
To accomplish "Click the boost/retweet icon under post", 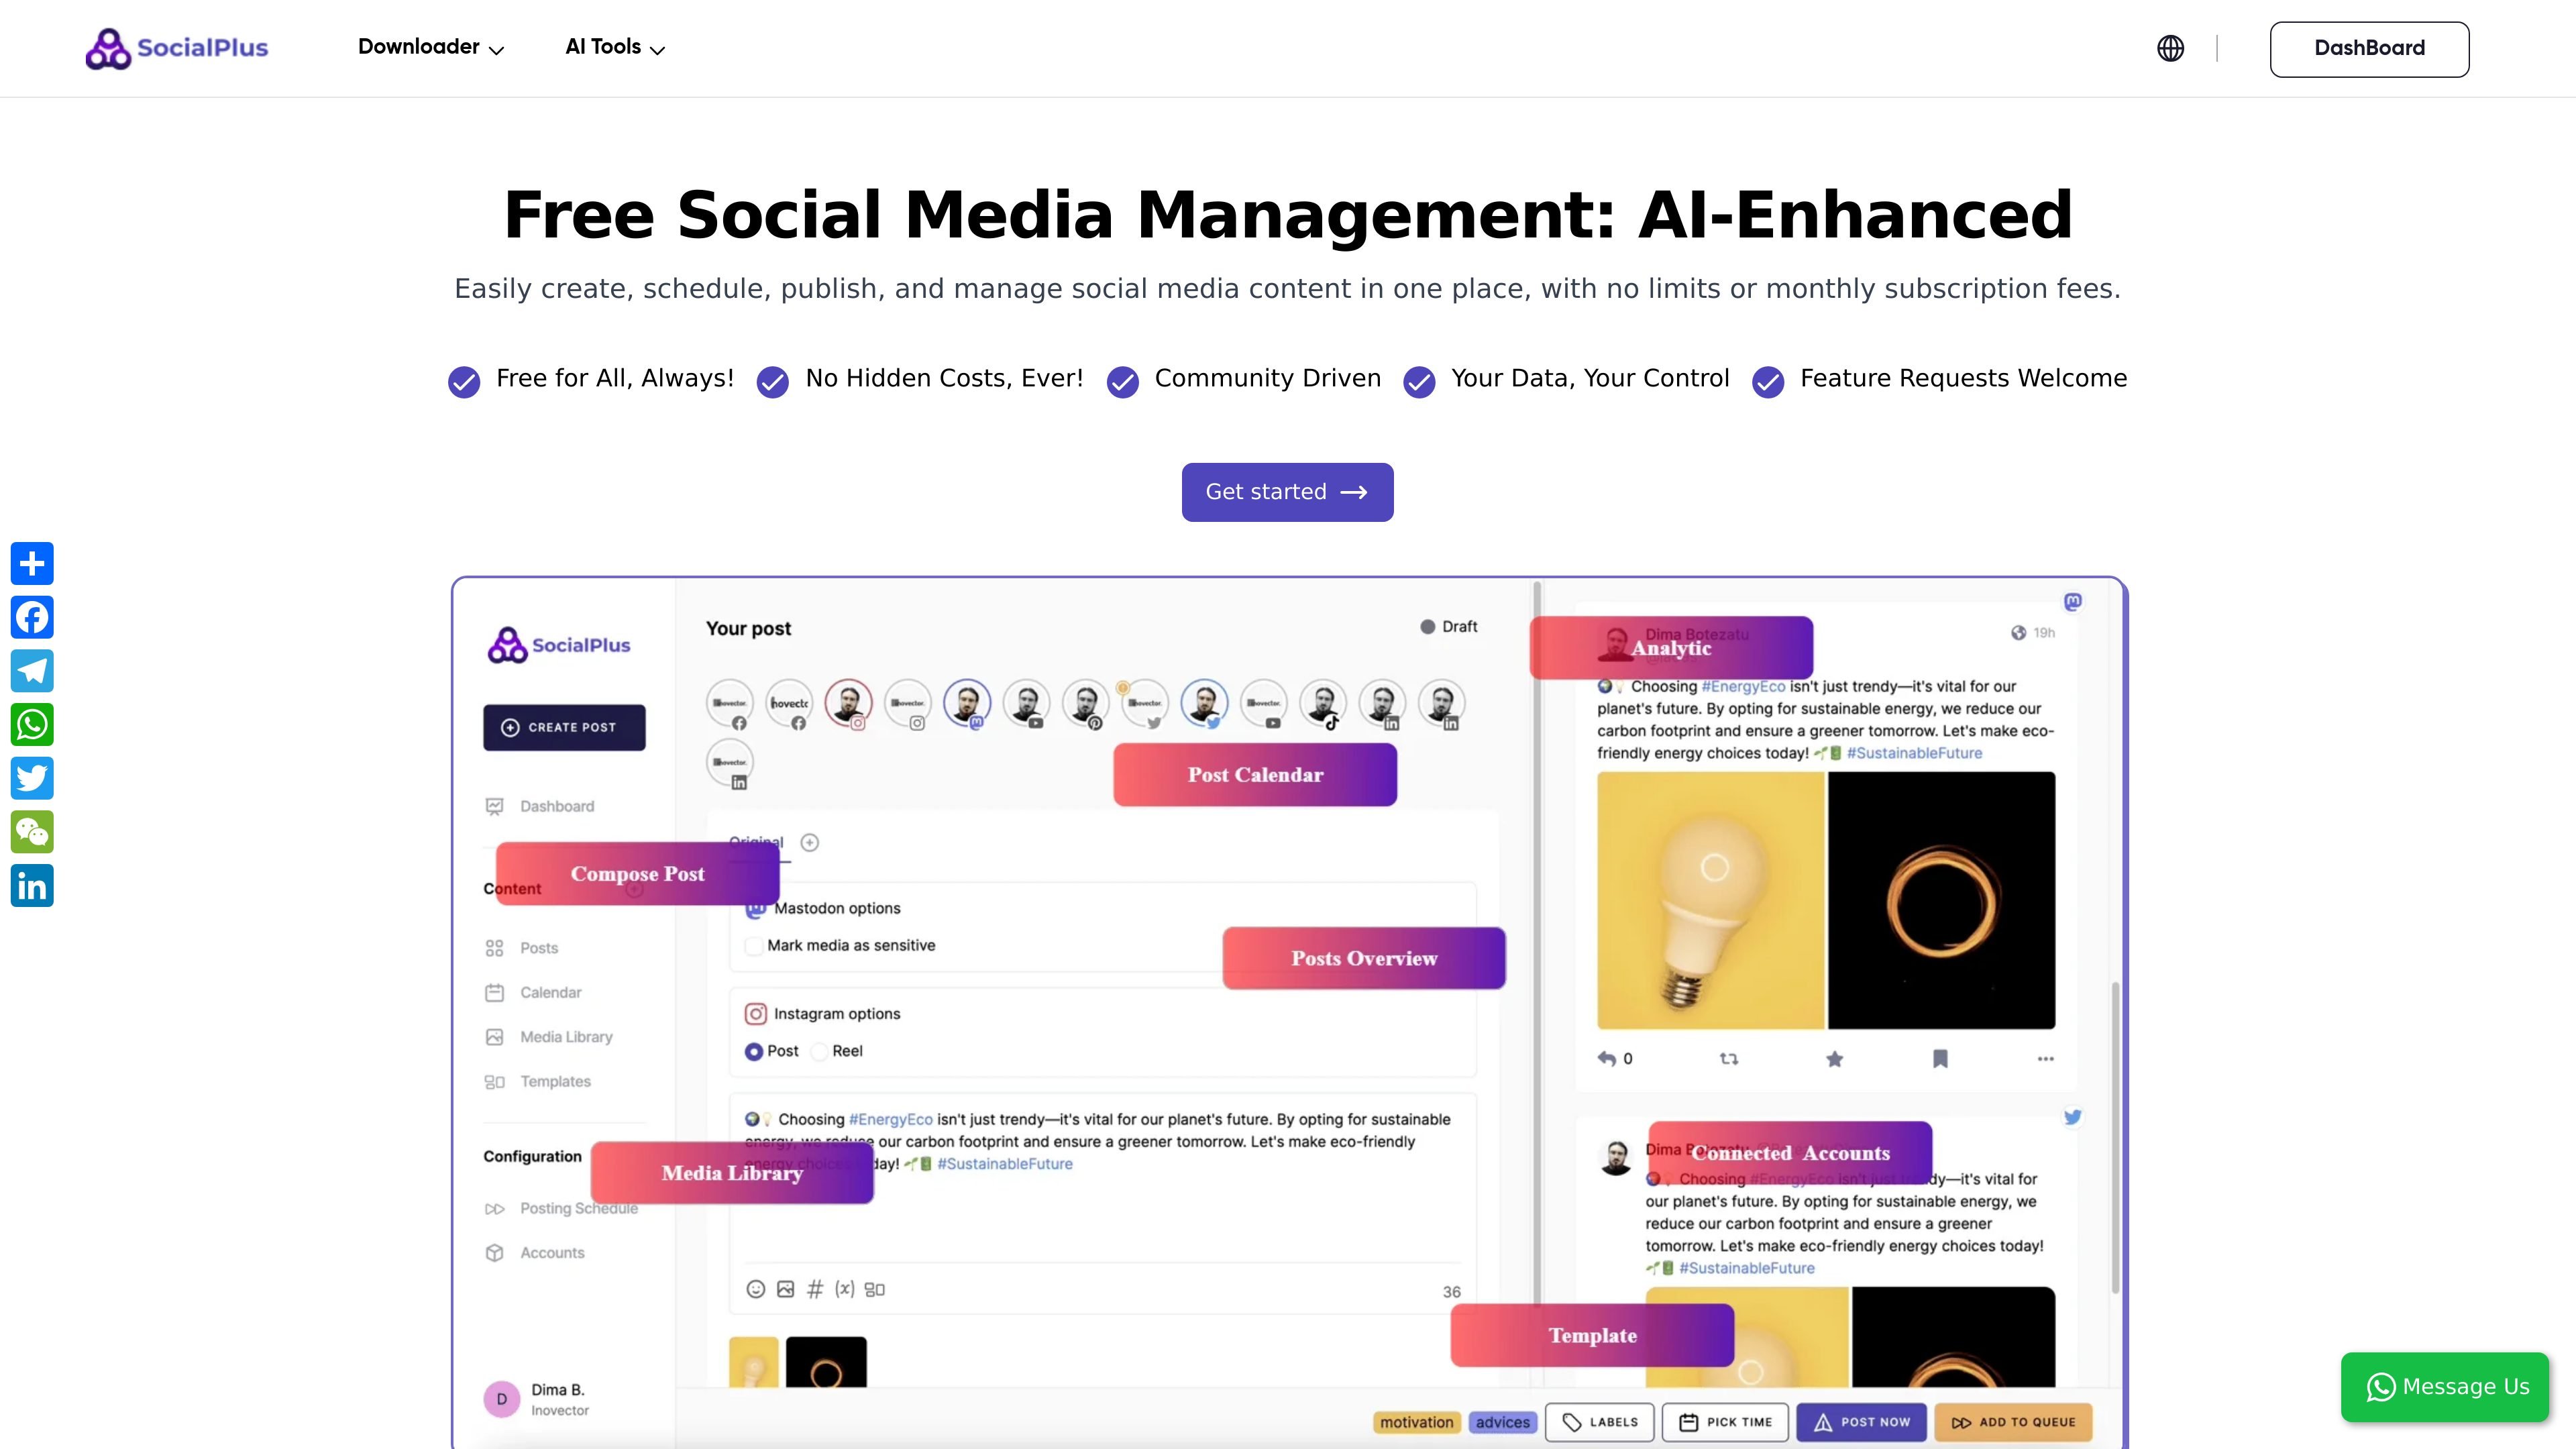I will pos(1729,1058).
